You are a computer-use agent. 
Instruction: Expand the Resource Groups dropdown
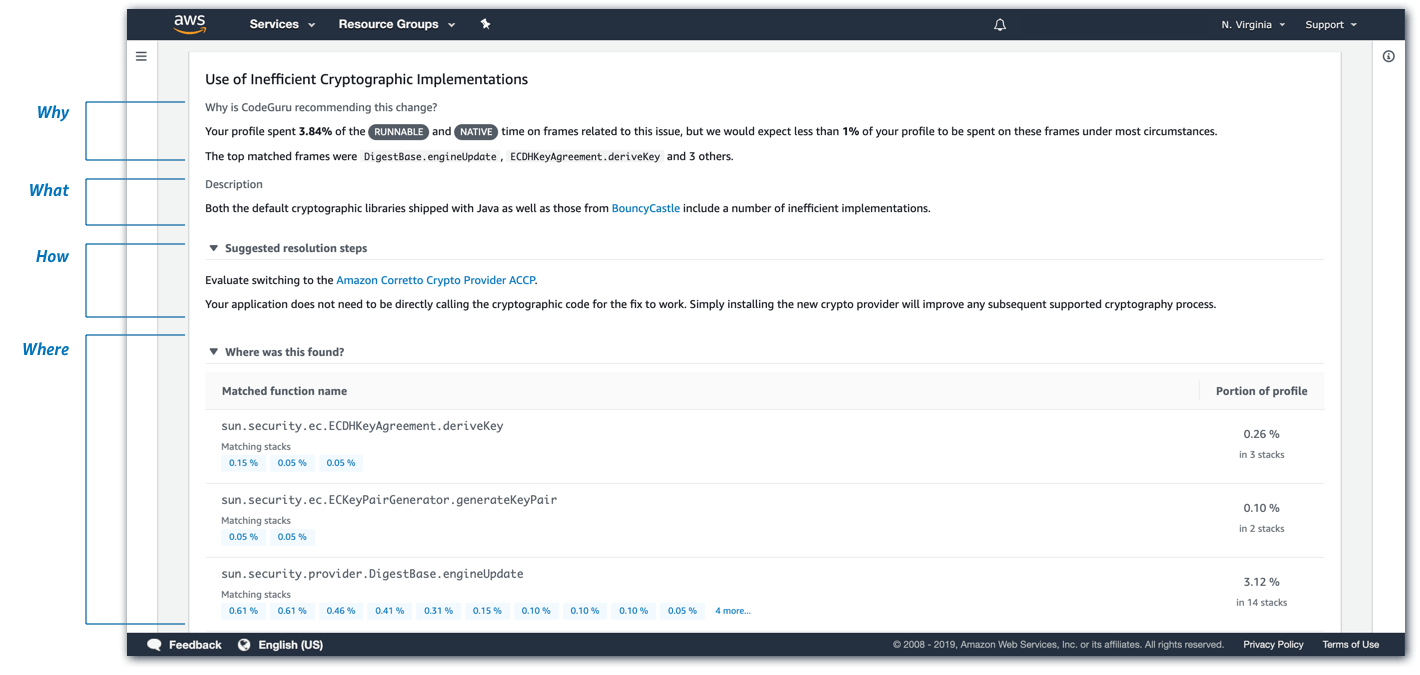(x=396, y=23)
